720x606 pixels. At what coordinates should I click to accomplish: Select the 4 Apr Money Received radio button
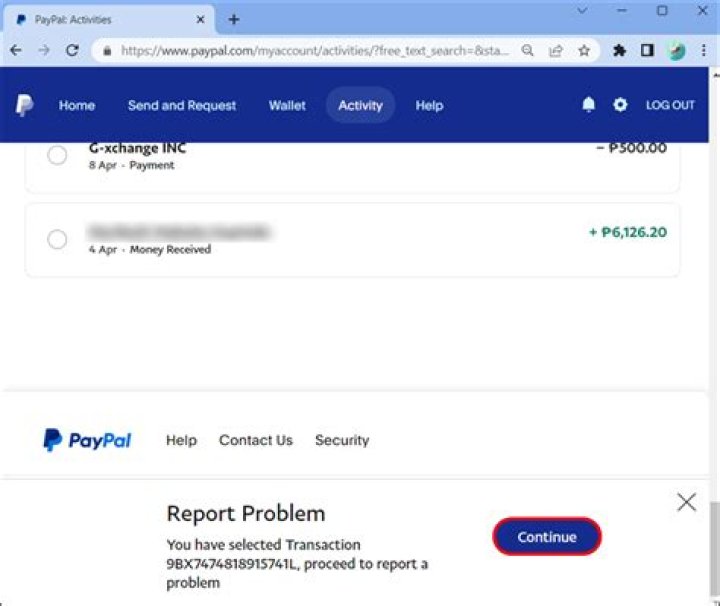pos(58,239)
